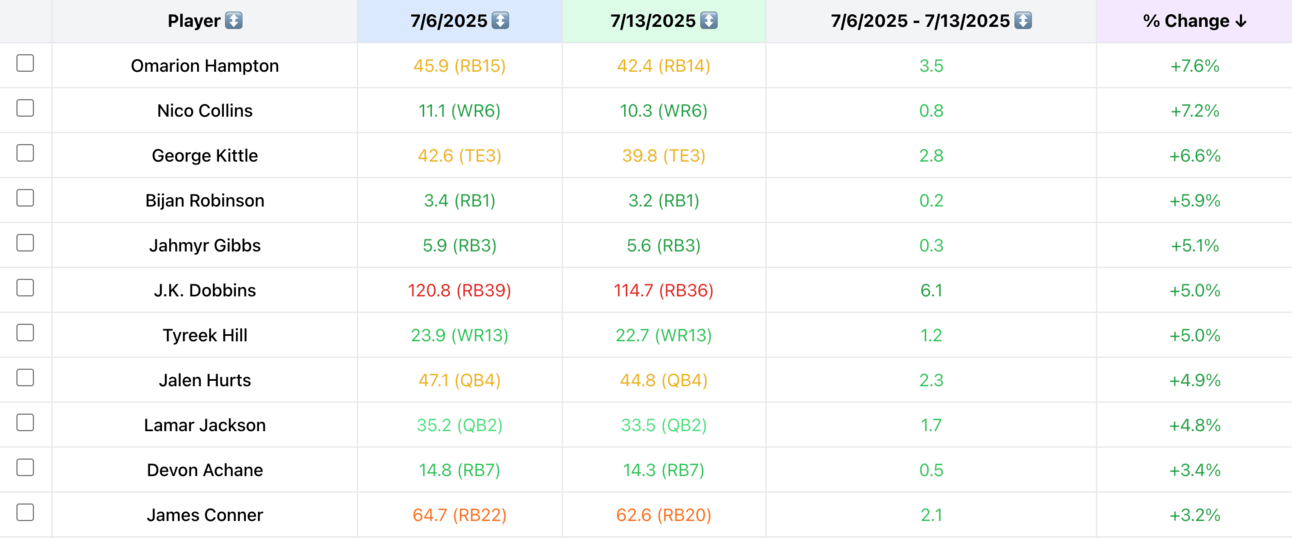The height and width of the screenshot is (538, 1292).
Task: Mark the Jahmyr Gibbs checkbox
Action: tap(25, 243)
